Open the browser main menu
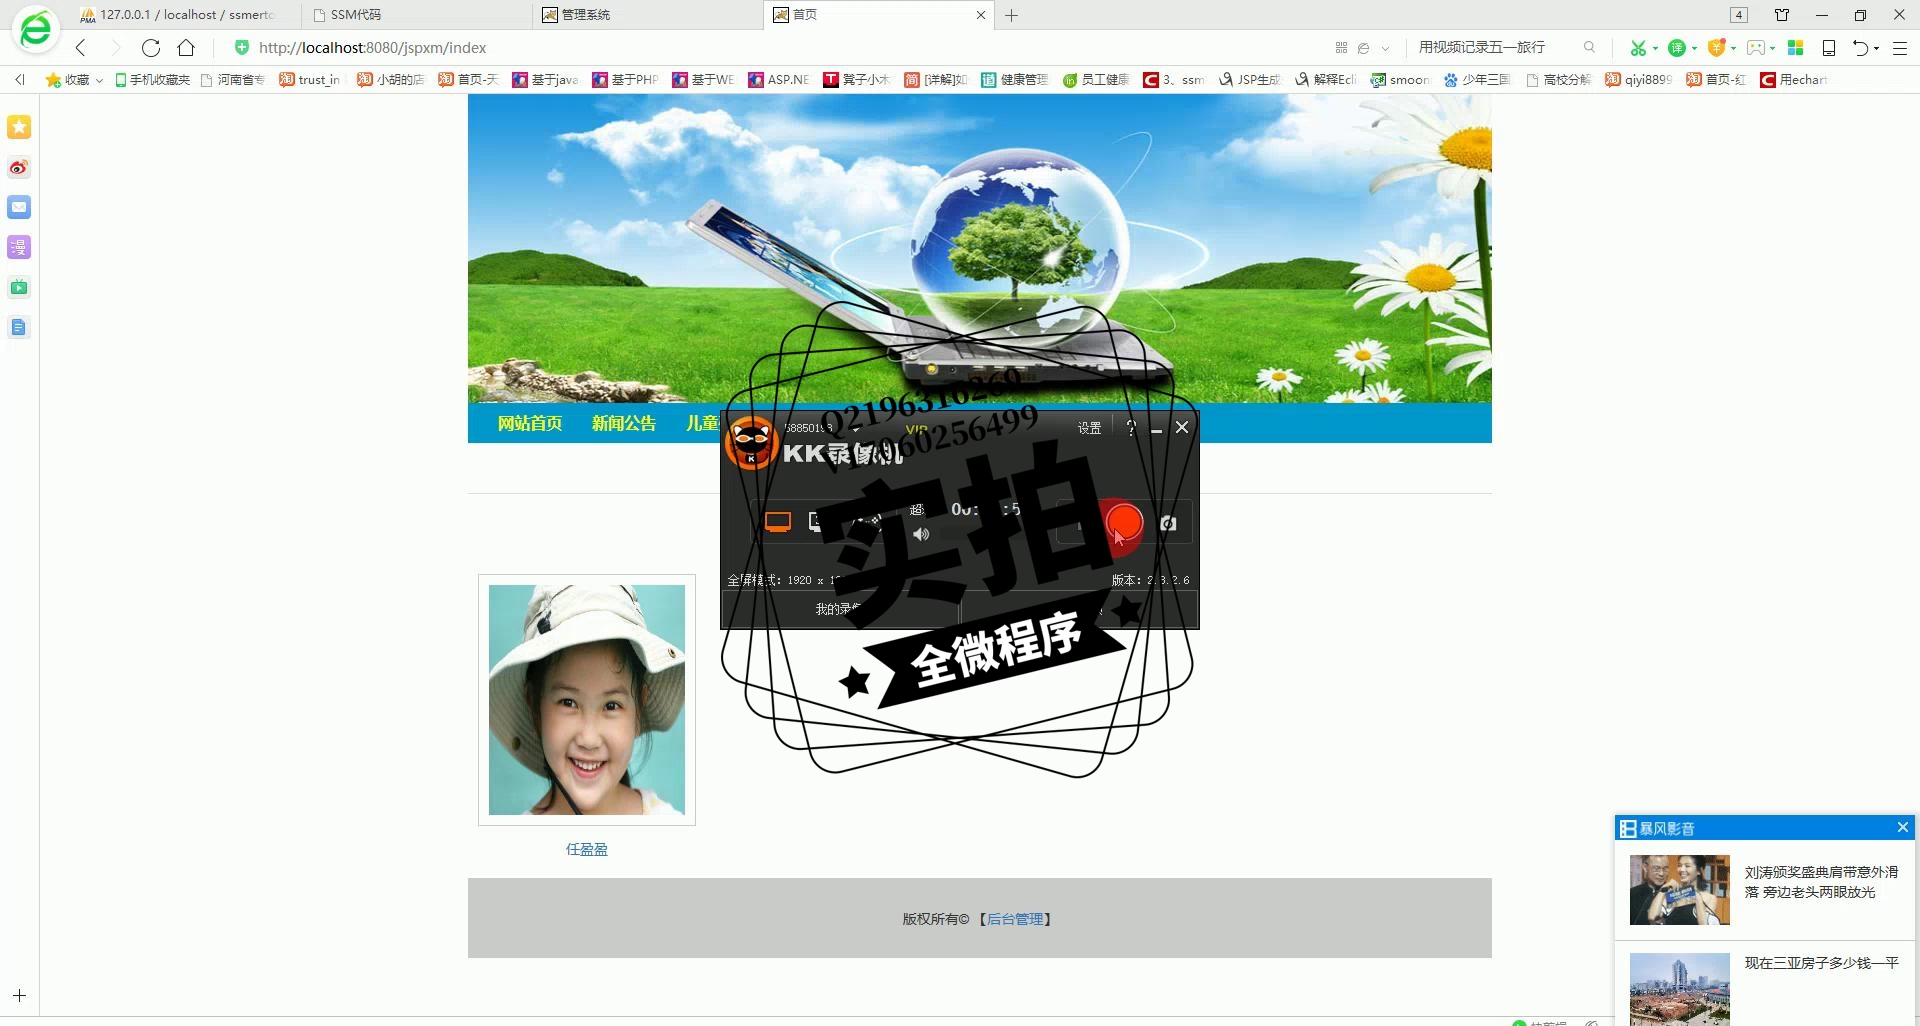This screenshot has width=1920, height=1026. coord(1900,47)
